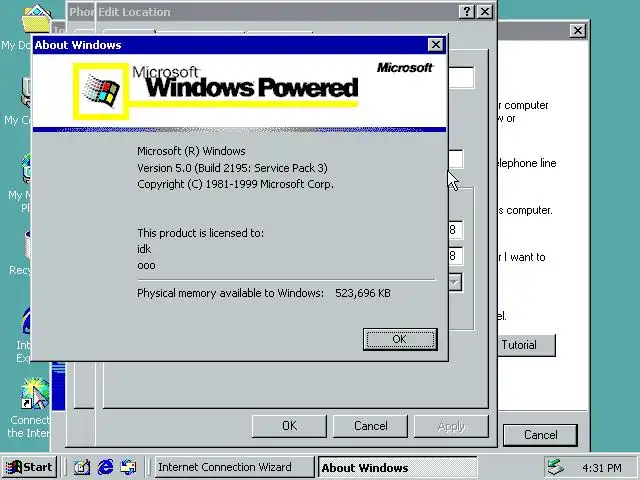Click the Copyright 1981-1999 Microsoft Corp. line

pyautogui.click(x=235, y=184)
